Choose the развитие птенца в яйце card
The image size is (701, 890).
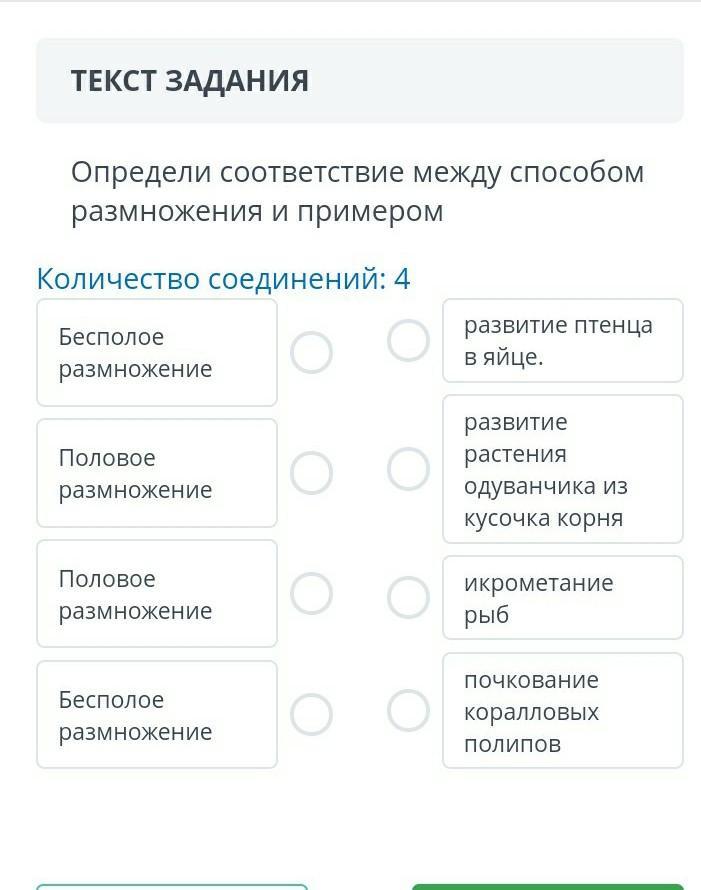(x=562, y=341)
